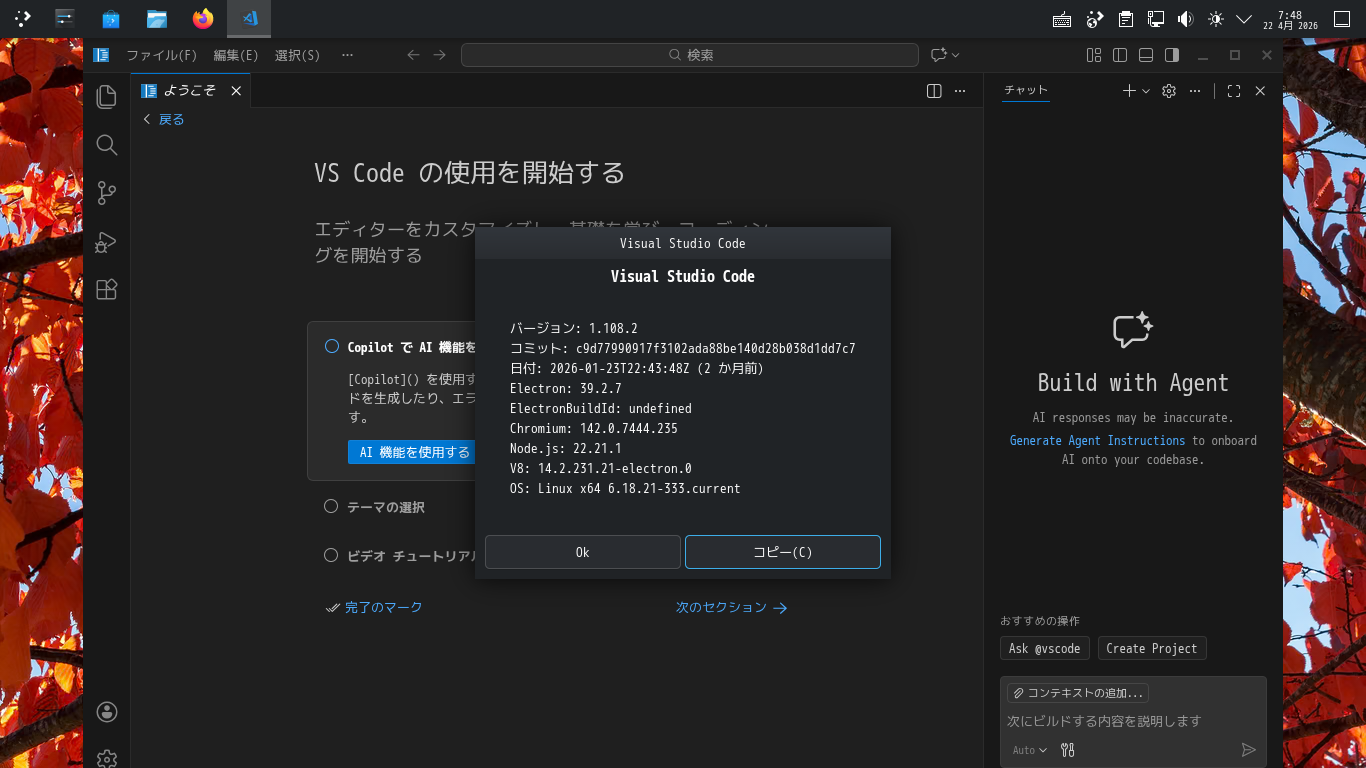Click the keyboard tray icon
Viewport: 1366px width, 768px height.
[1062, 19]
